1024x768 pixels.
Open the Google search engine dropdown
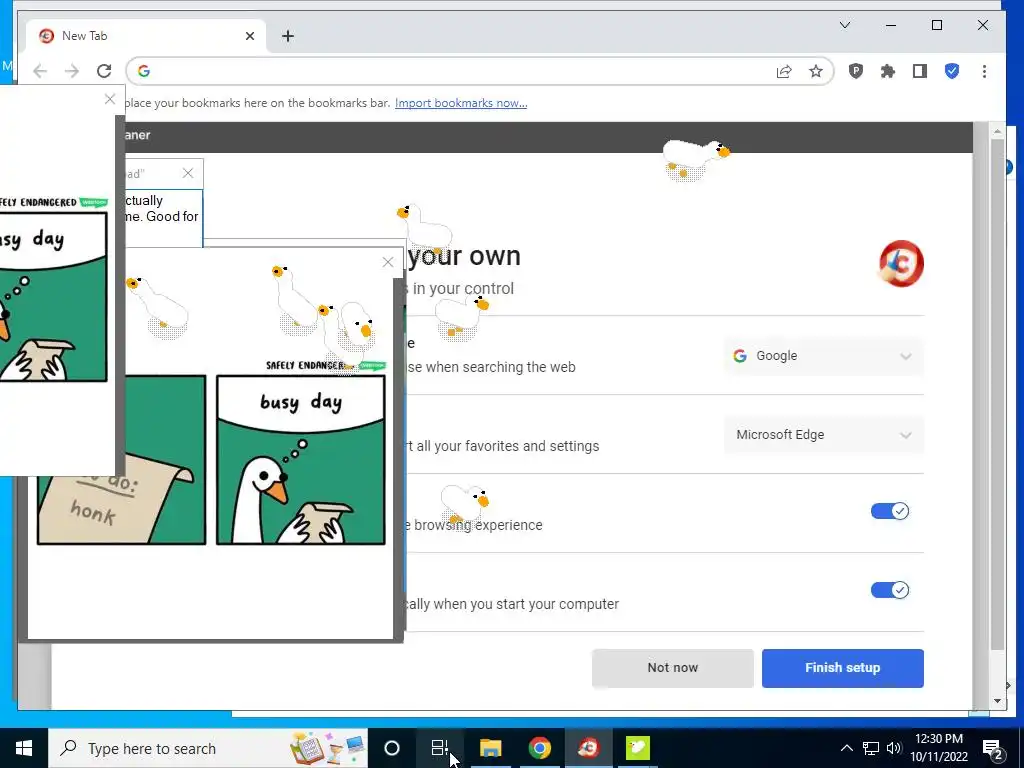point(824,356)
